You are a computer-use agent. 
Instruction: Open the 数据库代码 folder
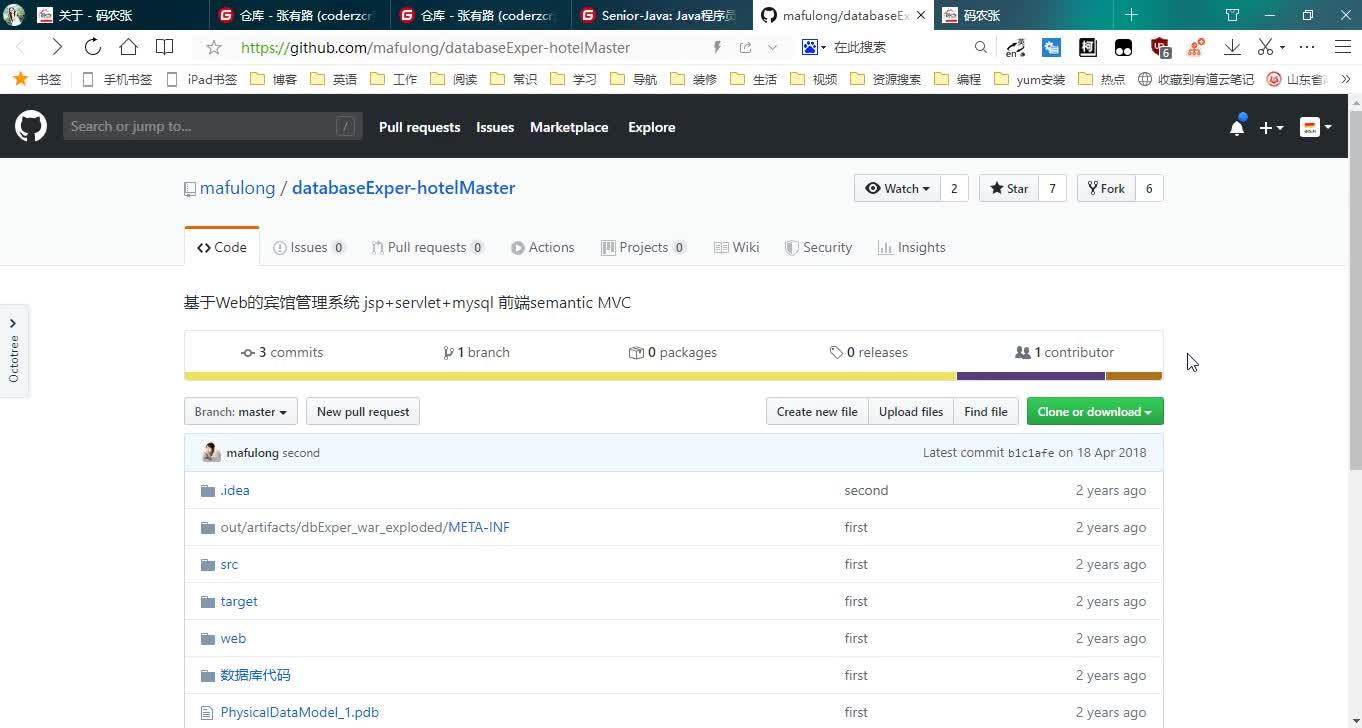click(255, 675)
